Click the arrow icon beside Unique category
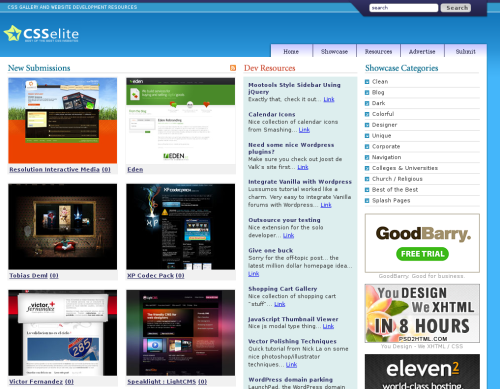Screen dimensions: 500x389 (x=367, y=136)
